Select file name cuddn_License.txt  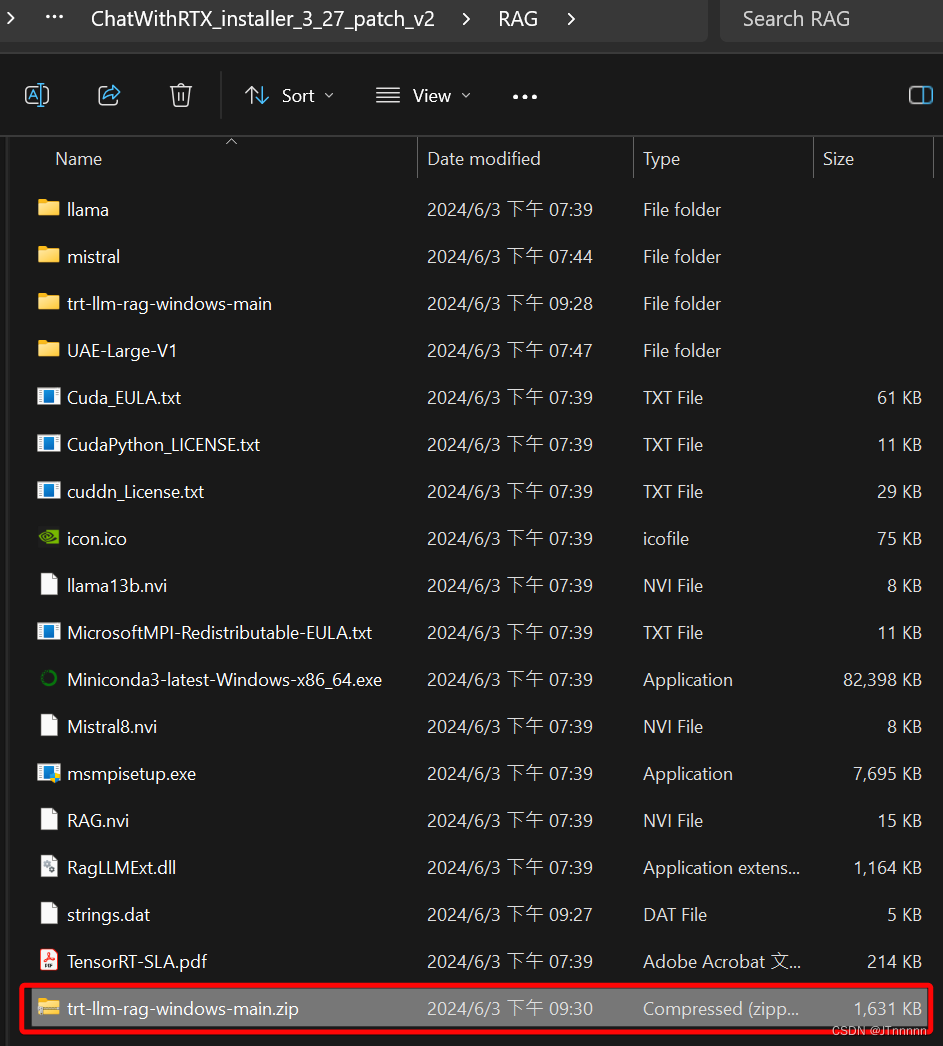coord(135,492)
